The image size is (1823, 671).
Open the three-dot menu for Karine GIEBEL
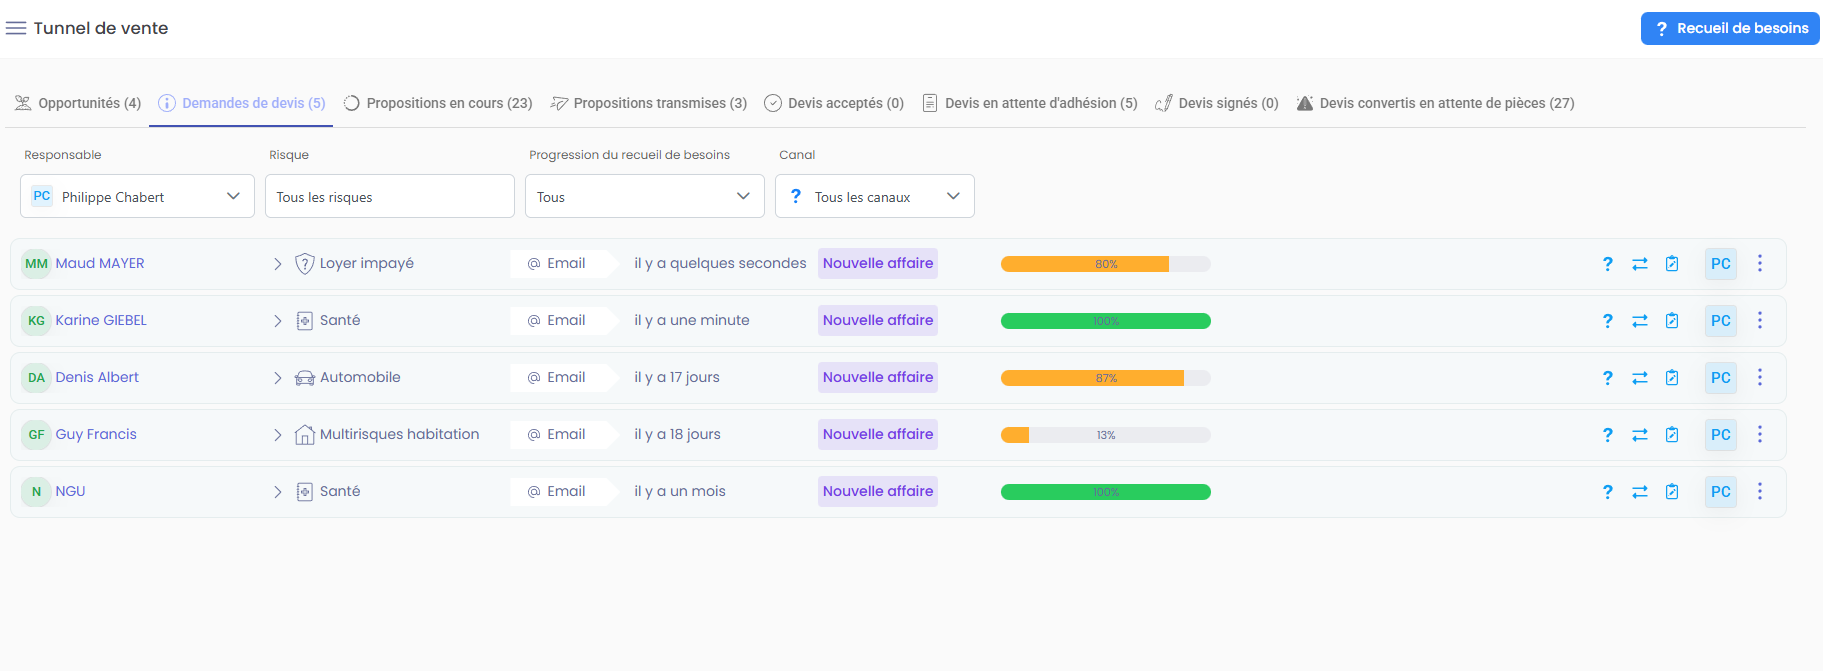[1760, 320]
